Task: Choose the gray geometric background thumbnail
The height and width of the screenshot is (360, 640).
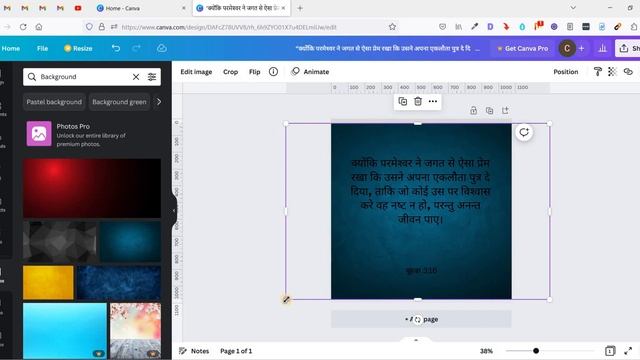Action: tap(60, 242)
